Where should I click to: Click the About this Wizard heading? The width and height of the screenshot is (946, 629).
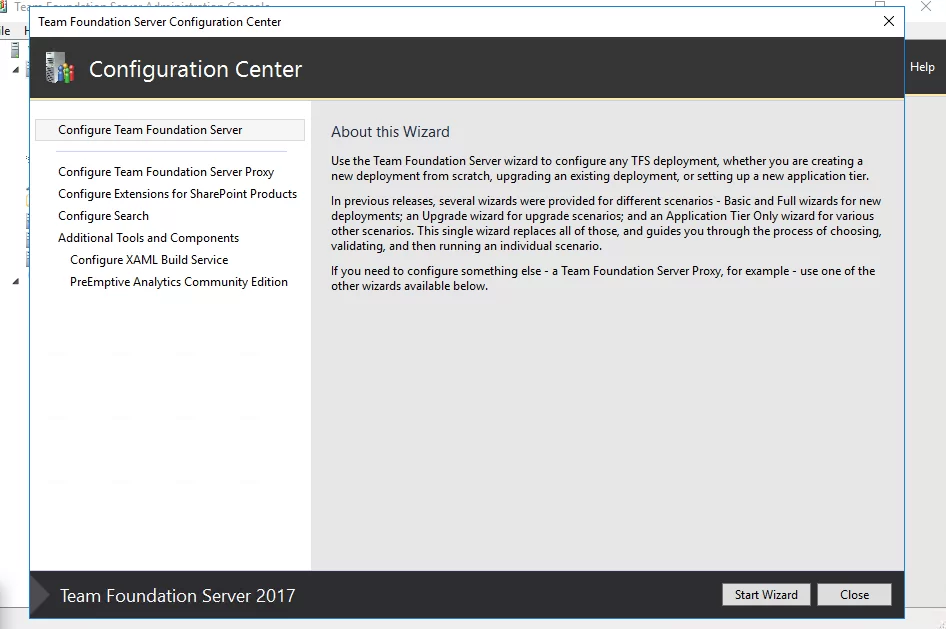tap(390, 131)
